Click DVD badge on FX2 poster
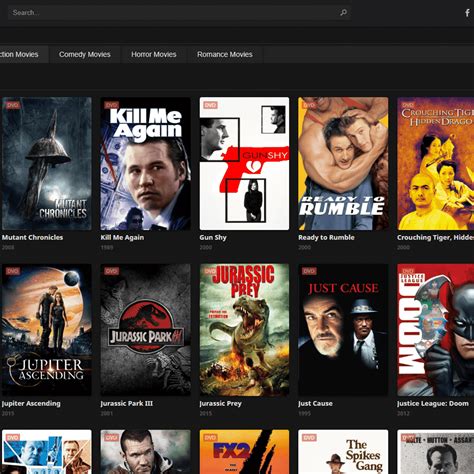This screenshot has height=474, width=474. pyautogui.click(x=210, y=437)
